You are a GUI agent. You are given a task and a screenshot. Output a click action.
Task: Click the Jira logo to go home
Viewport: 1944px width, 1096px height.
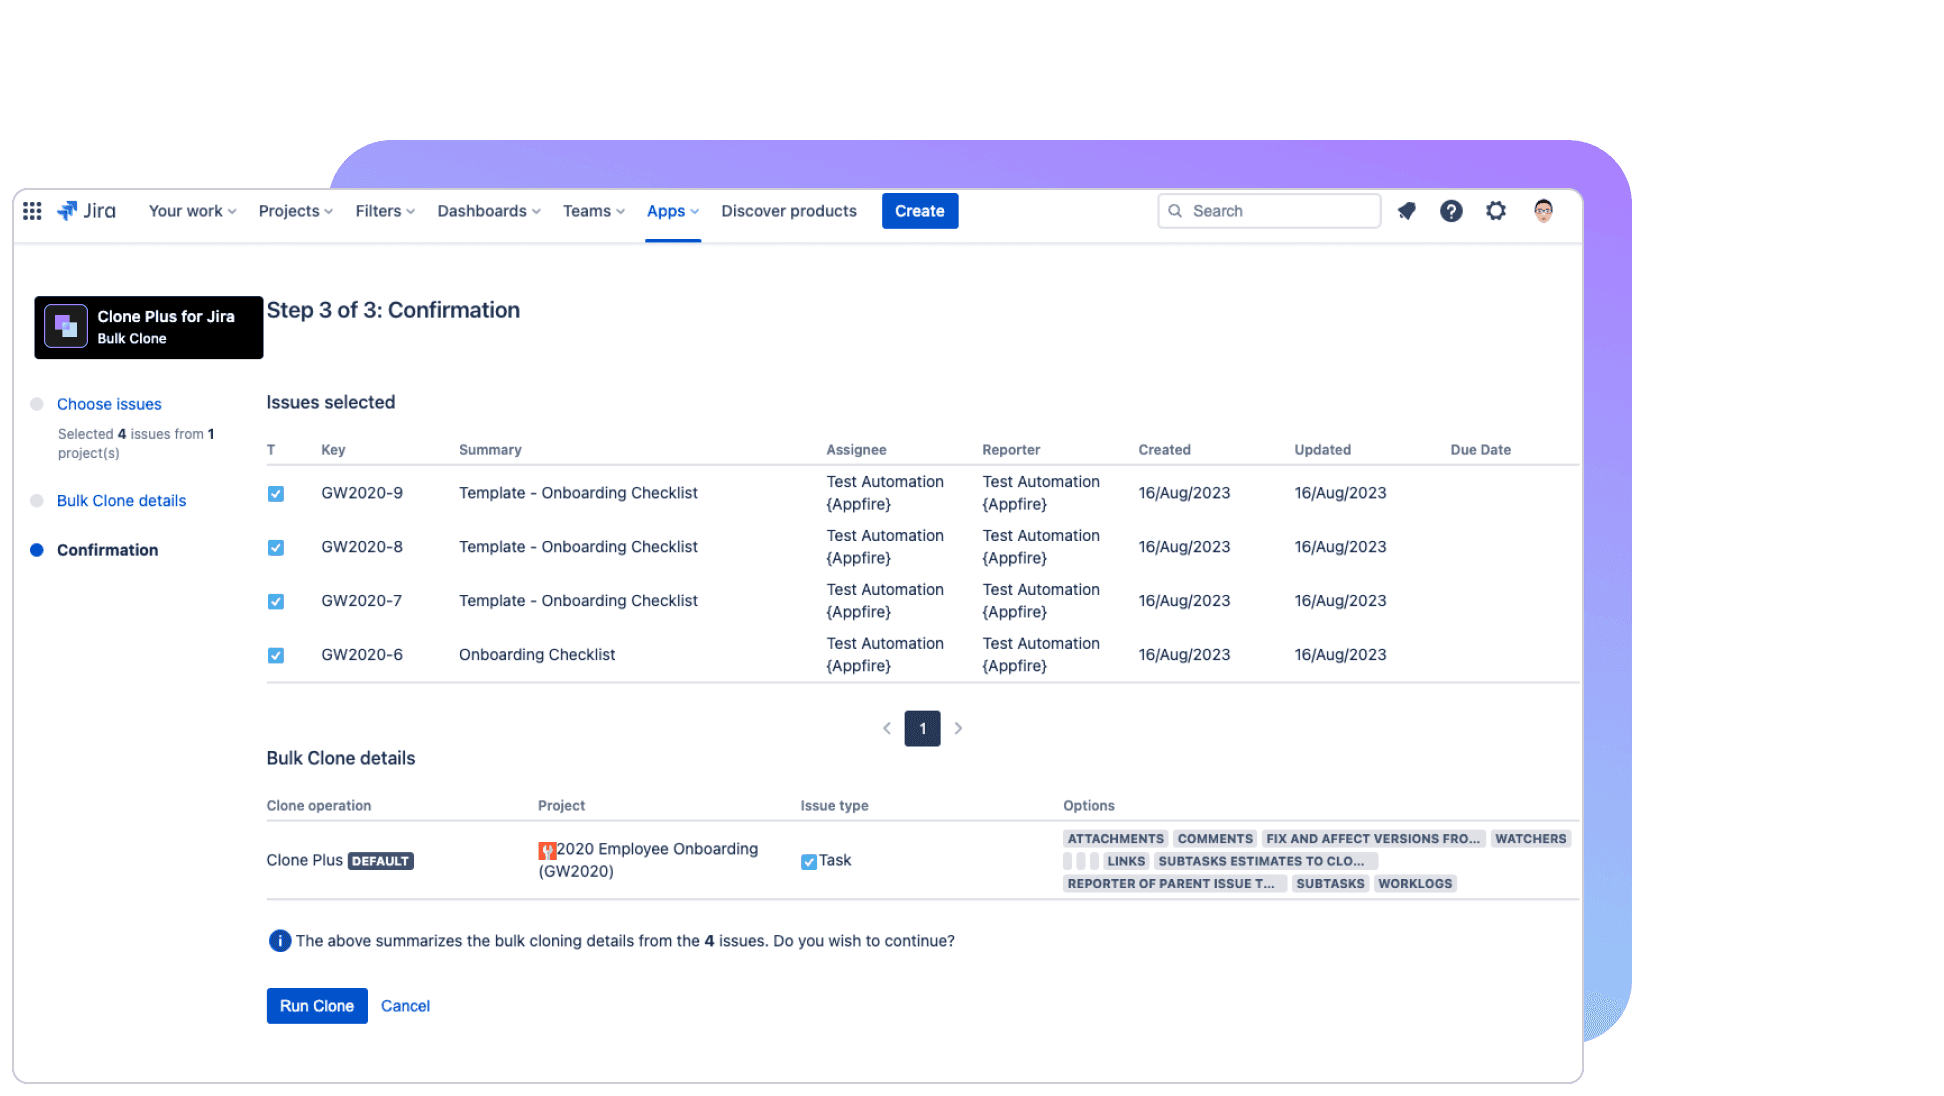(86, 211)
